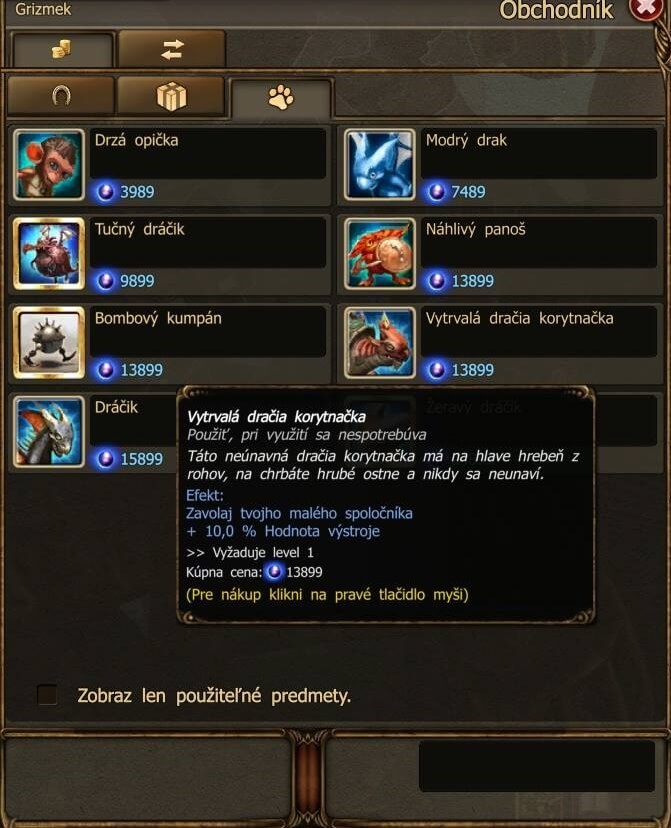This screenshot has height=828, width=671.
Task: Click the 3989 price of Drzá opička
Action: tap(137, 192)
